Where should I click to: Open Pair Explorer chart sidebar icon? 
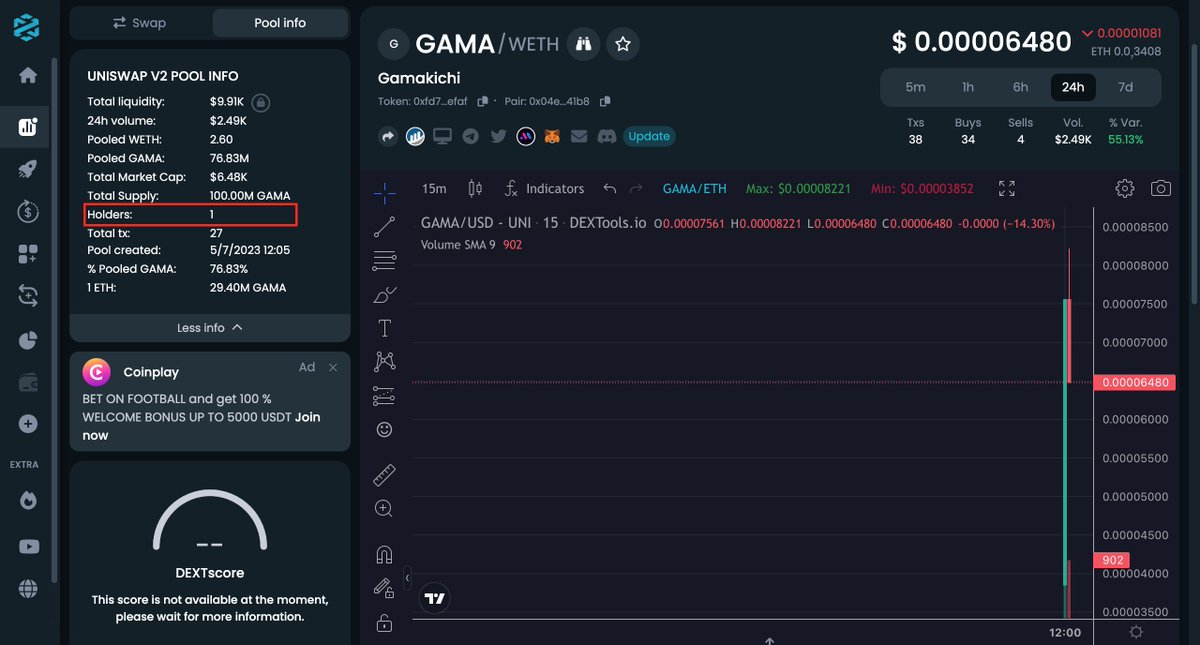click(x=28, y=127)
